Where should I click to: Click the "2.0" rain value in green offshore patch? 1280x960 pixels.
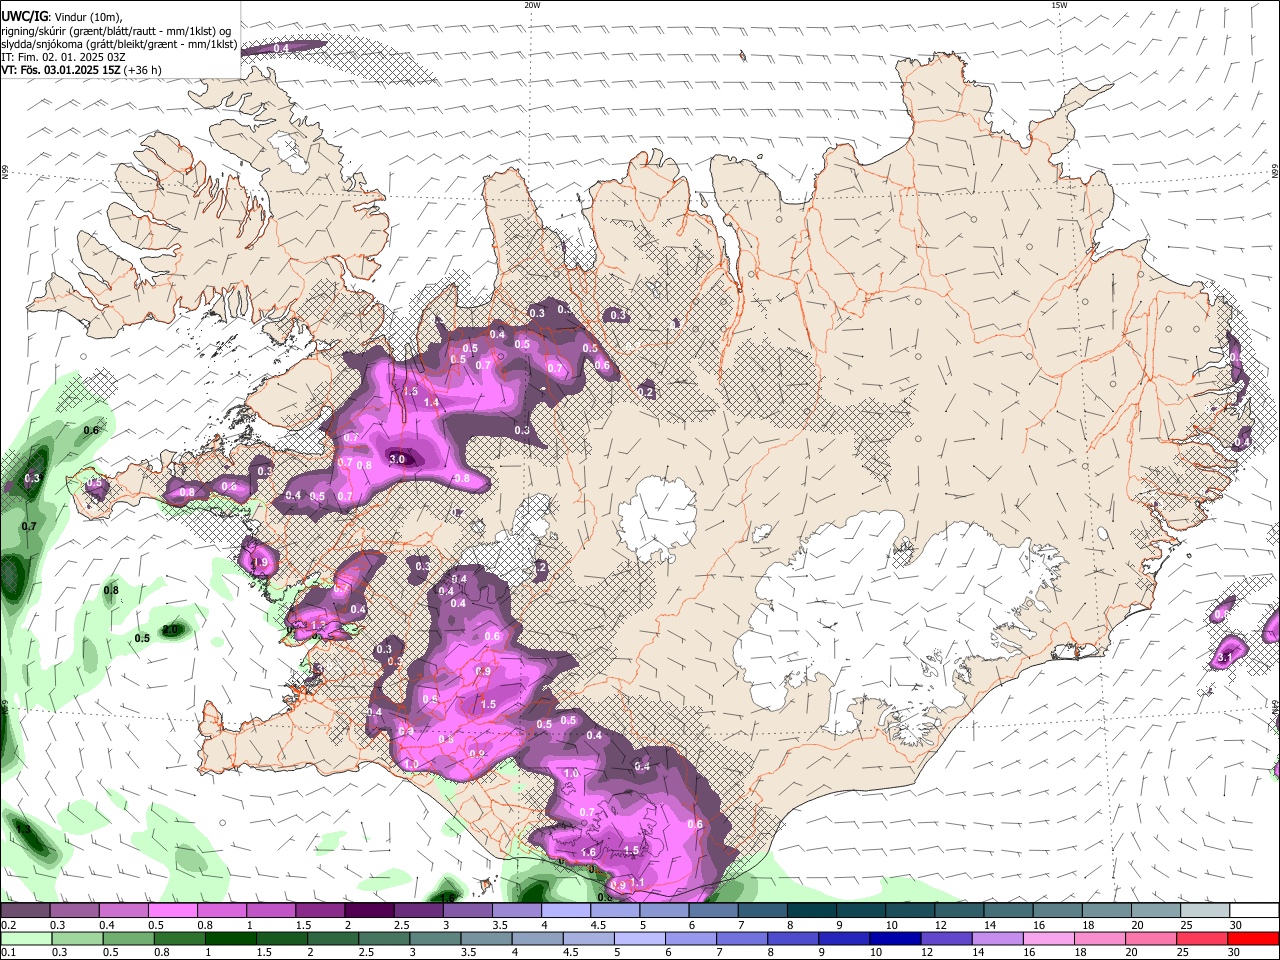click(x=170, y=630)
